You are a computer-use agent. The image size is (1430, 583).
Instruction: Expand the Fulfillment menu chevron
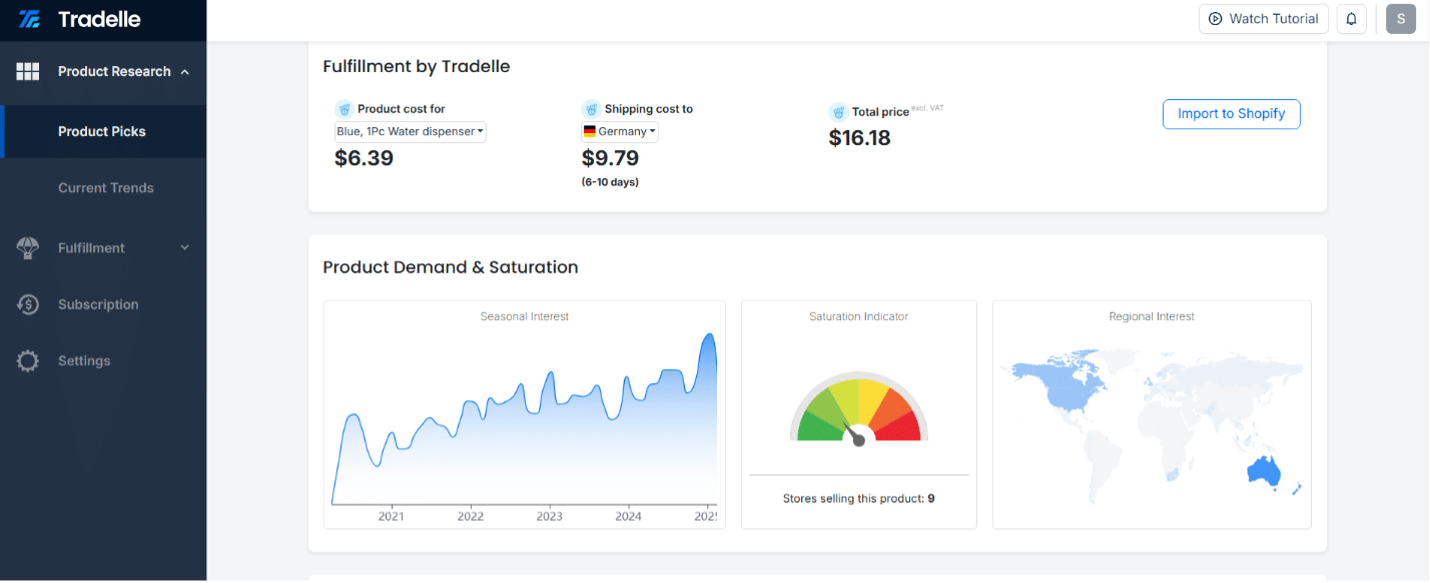tap(185, 248)
